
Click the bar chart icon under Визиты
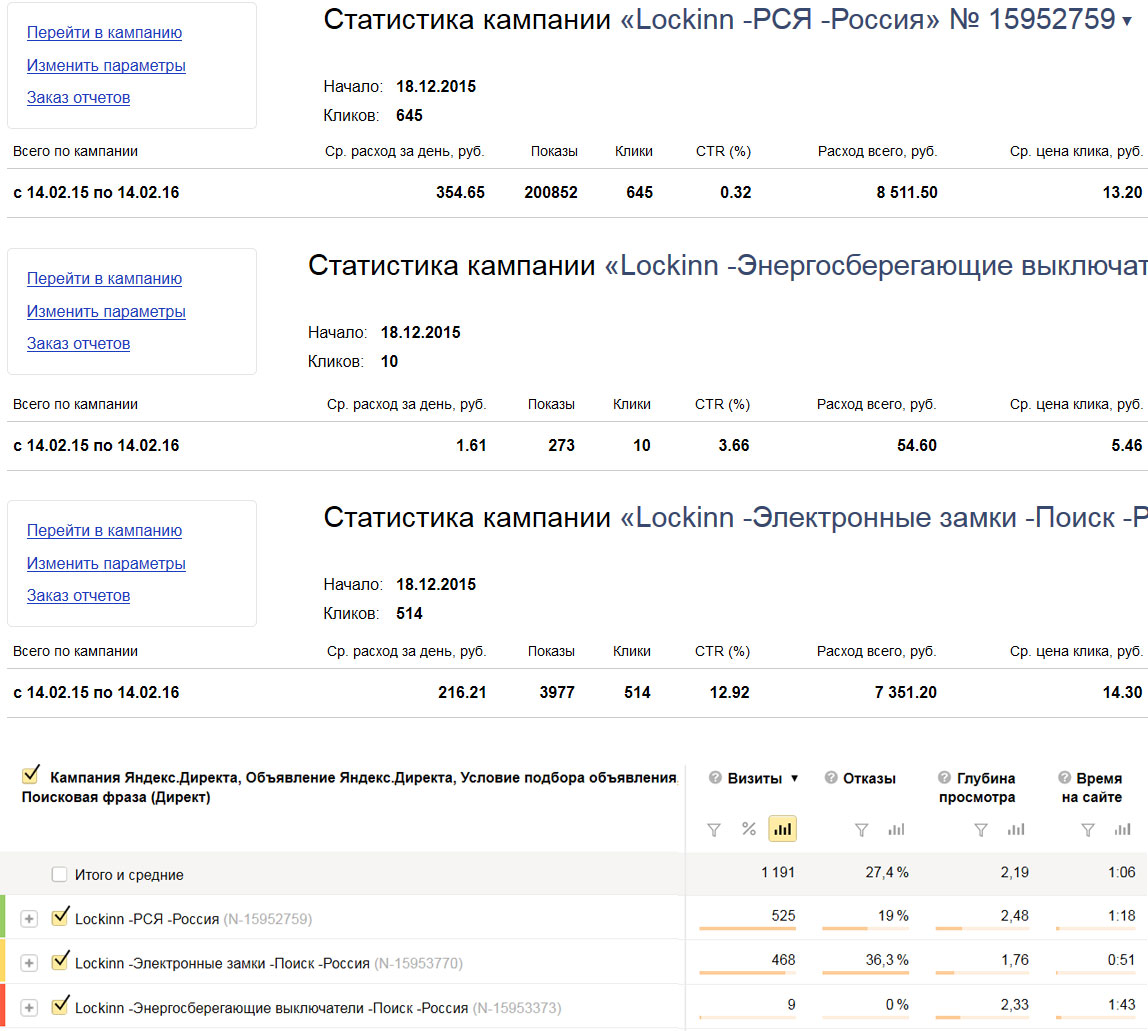(x=782, y=829)
